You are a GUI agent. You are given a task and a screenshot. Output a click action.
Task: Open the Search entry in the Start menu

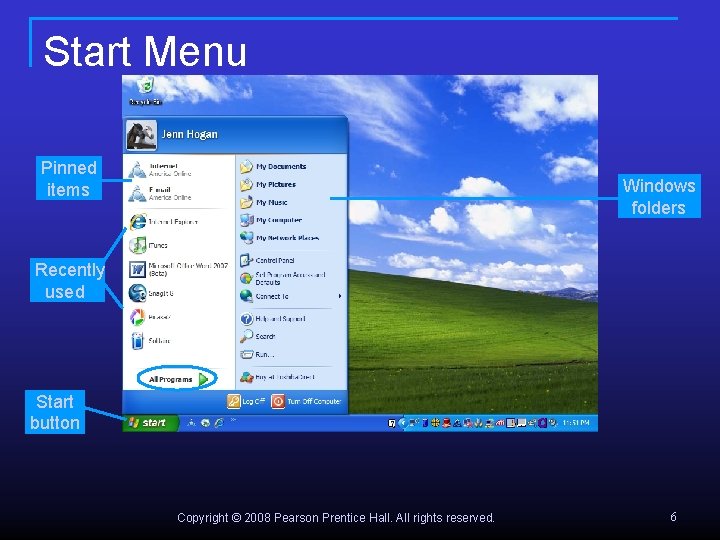tap(291, 336)
